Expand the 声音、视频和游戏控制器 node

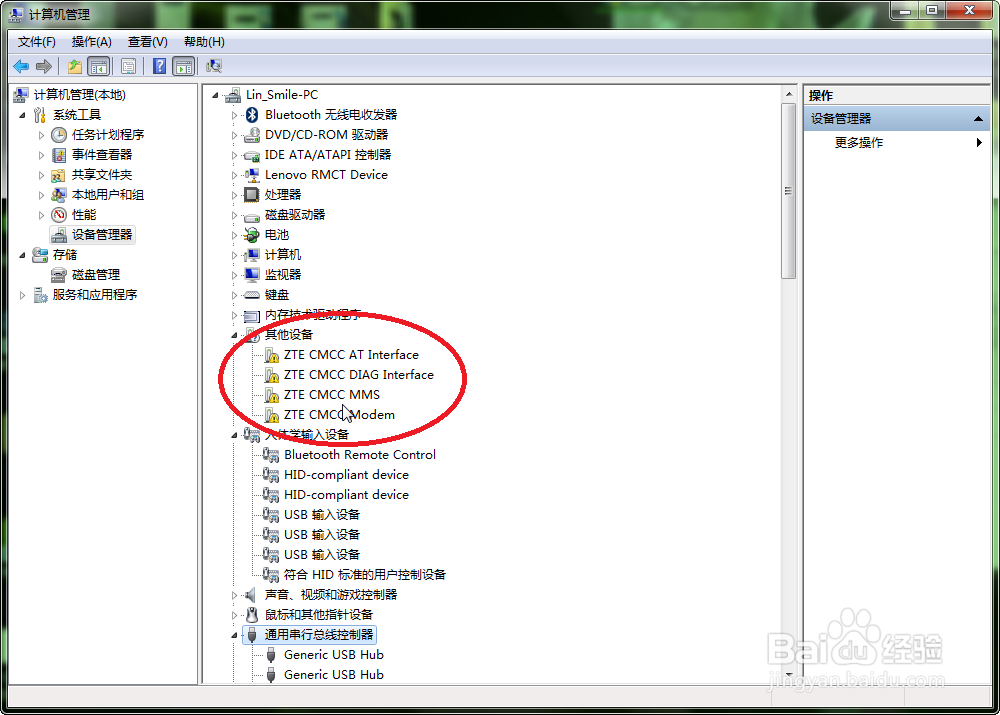click(235, 595)
